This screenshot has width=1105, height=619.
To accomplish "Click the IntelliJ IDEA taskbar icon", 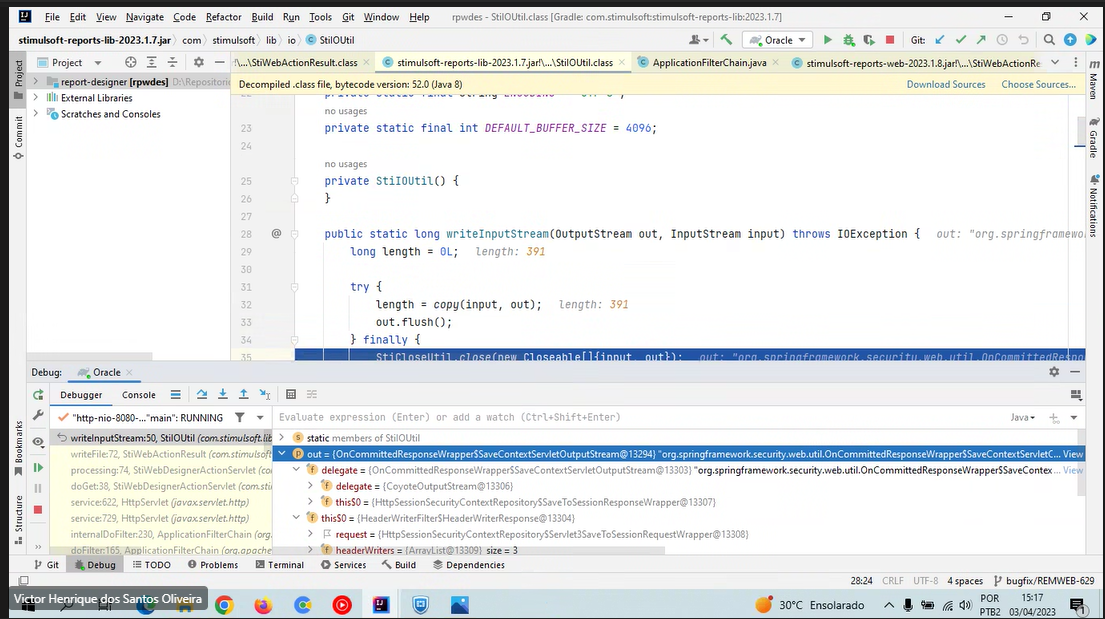I will (381, 605).
